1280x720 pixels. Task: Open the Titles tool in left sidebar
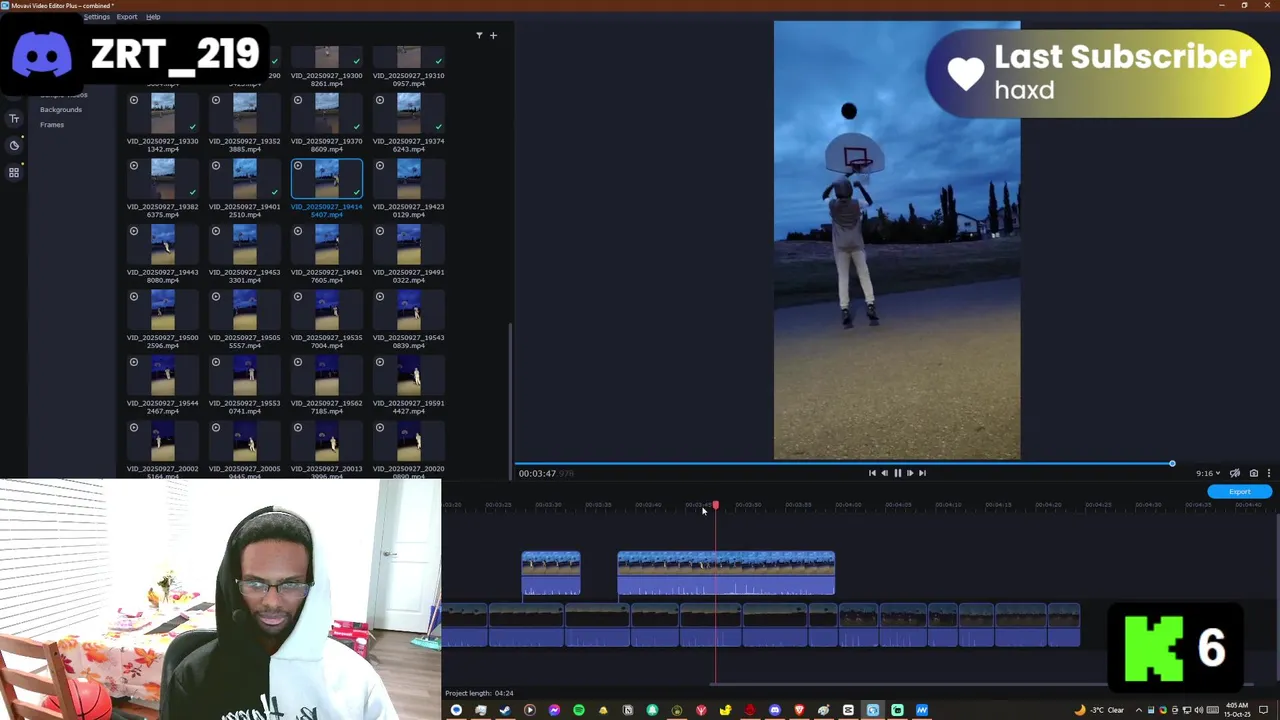click(14, 119)
